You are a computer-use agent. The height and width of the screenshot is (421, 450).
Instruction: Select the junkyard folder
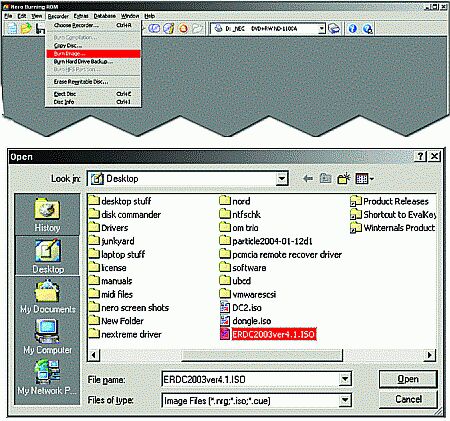112,241
